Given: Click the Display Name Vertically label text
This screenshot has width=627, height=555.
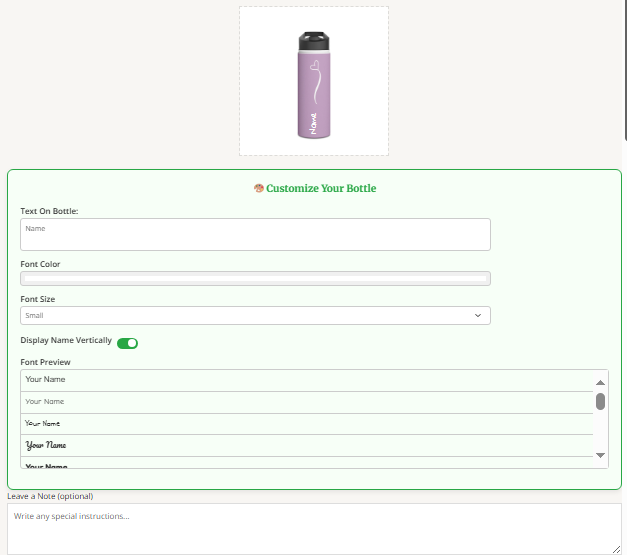Looking at the screenshot, I should pyautogui.click(x=66, y=341).
